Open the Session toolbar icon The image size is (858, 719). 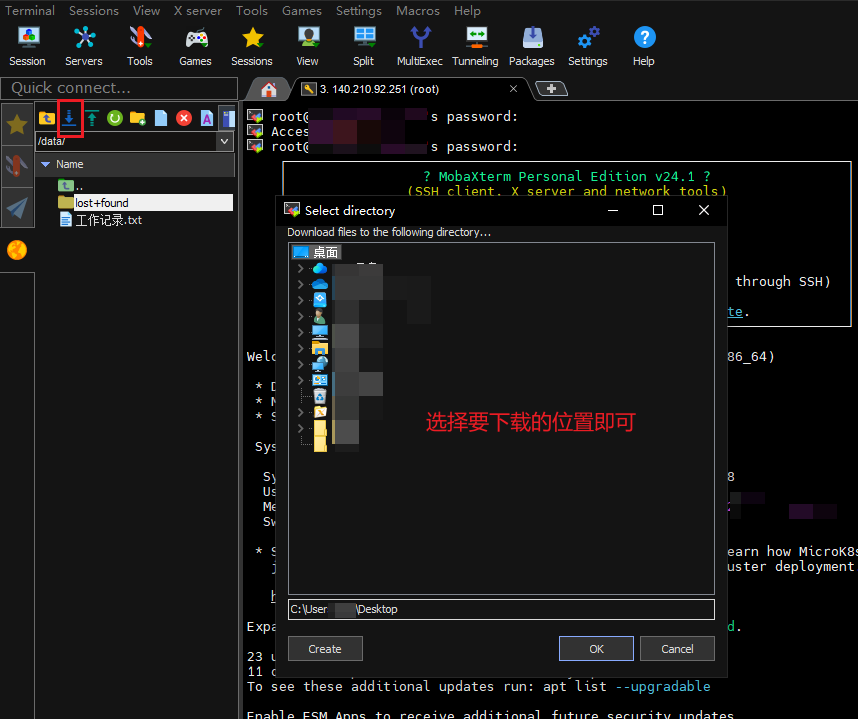(x=27, y=47)
